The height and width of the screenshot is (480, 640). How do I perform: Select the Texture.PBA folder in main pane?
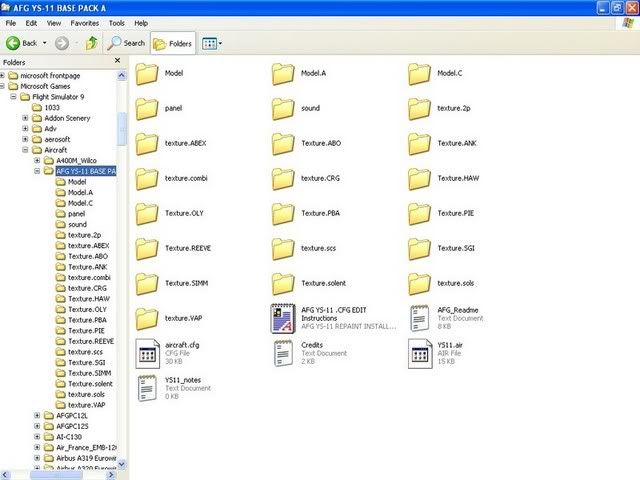(306, 214)
